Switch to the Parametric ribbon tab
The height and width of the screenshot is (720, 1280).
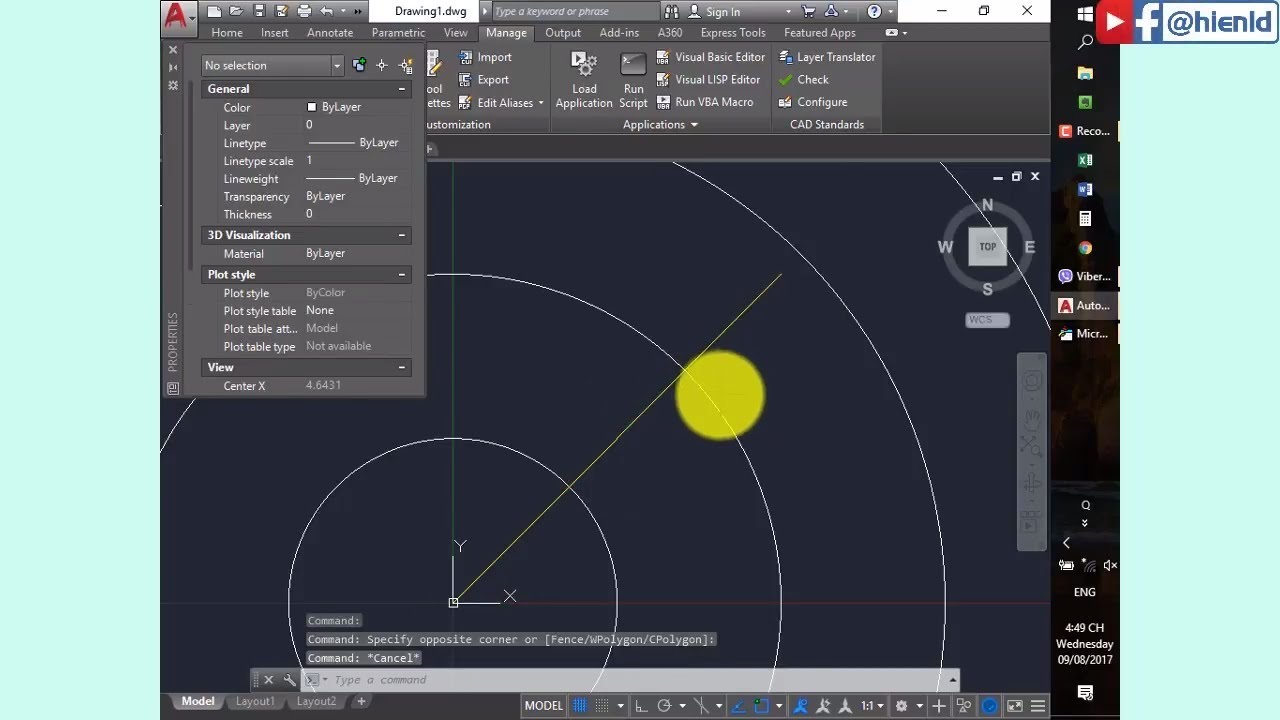coord(398,32)
